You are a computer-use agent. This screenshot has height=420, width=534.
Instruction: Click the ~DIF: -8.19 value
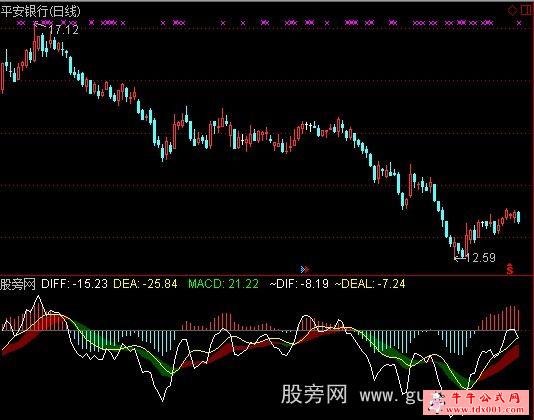coord(299,284)
